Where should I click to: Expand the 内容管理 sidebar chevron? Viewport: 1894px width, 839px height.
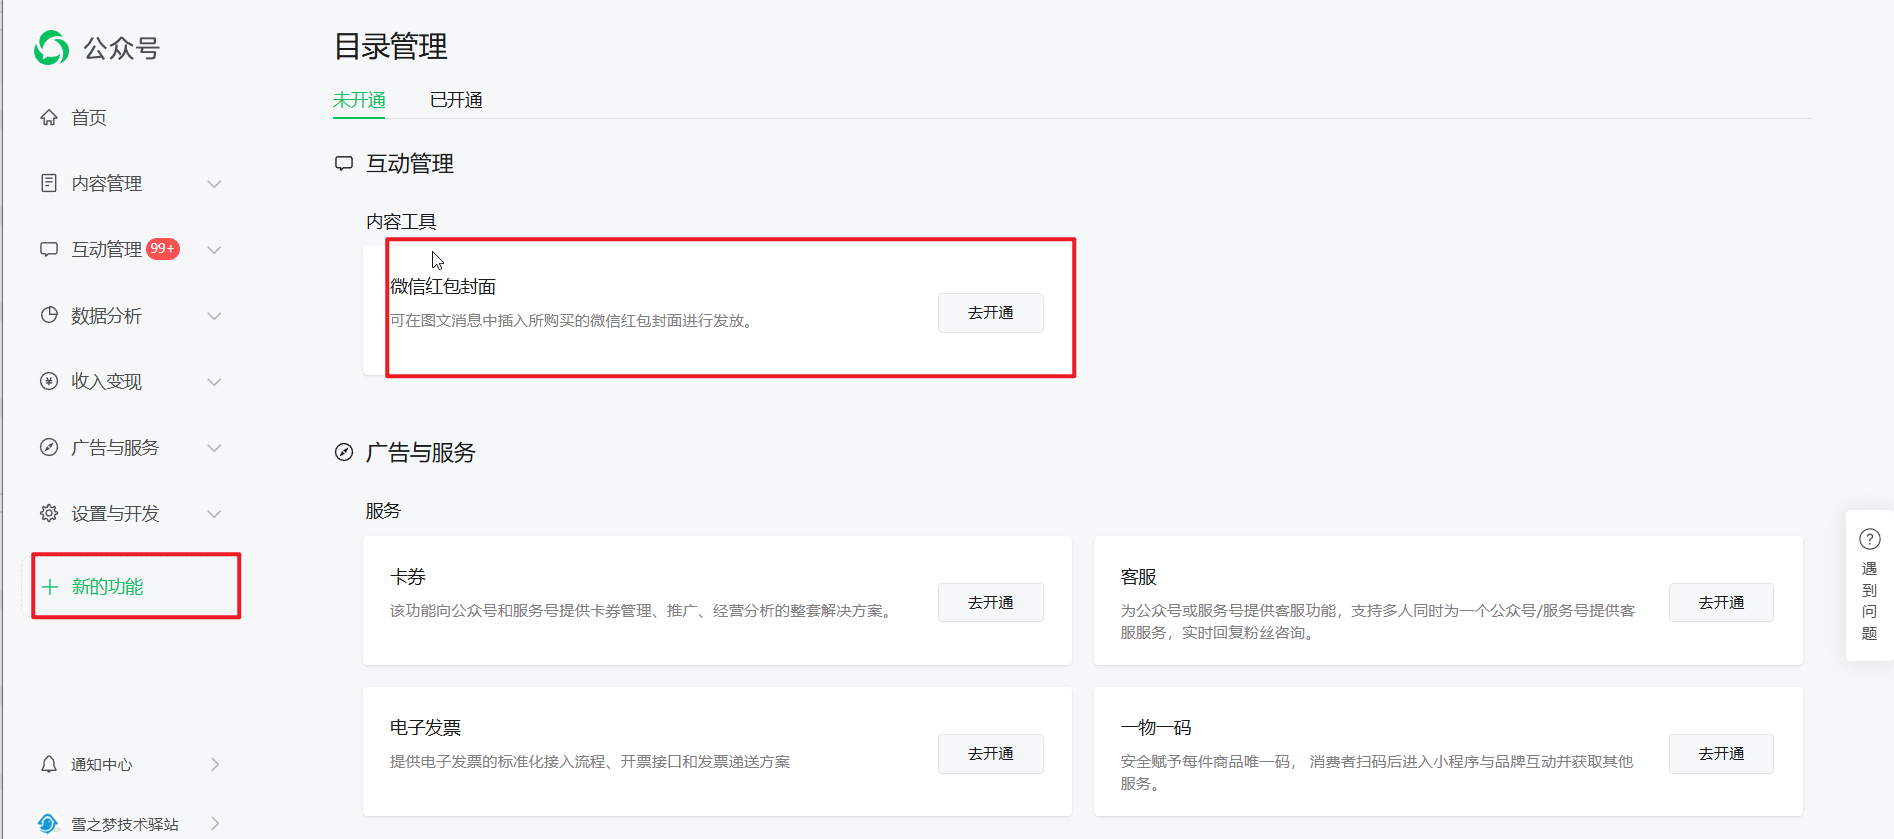(x=214, y=184)
